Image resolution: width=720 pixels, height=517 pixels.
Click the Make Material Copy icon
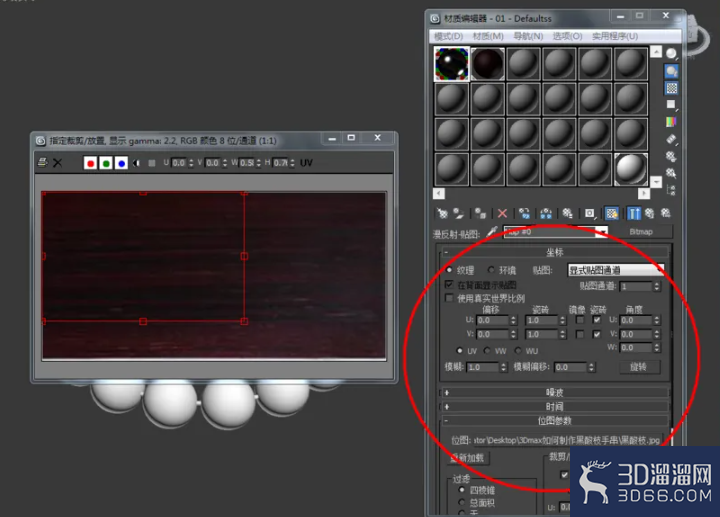coord(524,213)
